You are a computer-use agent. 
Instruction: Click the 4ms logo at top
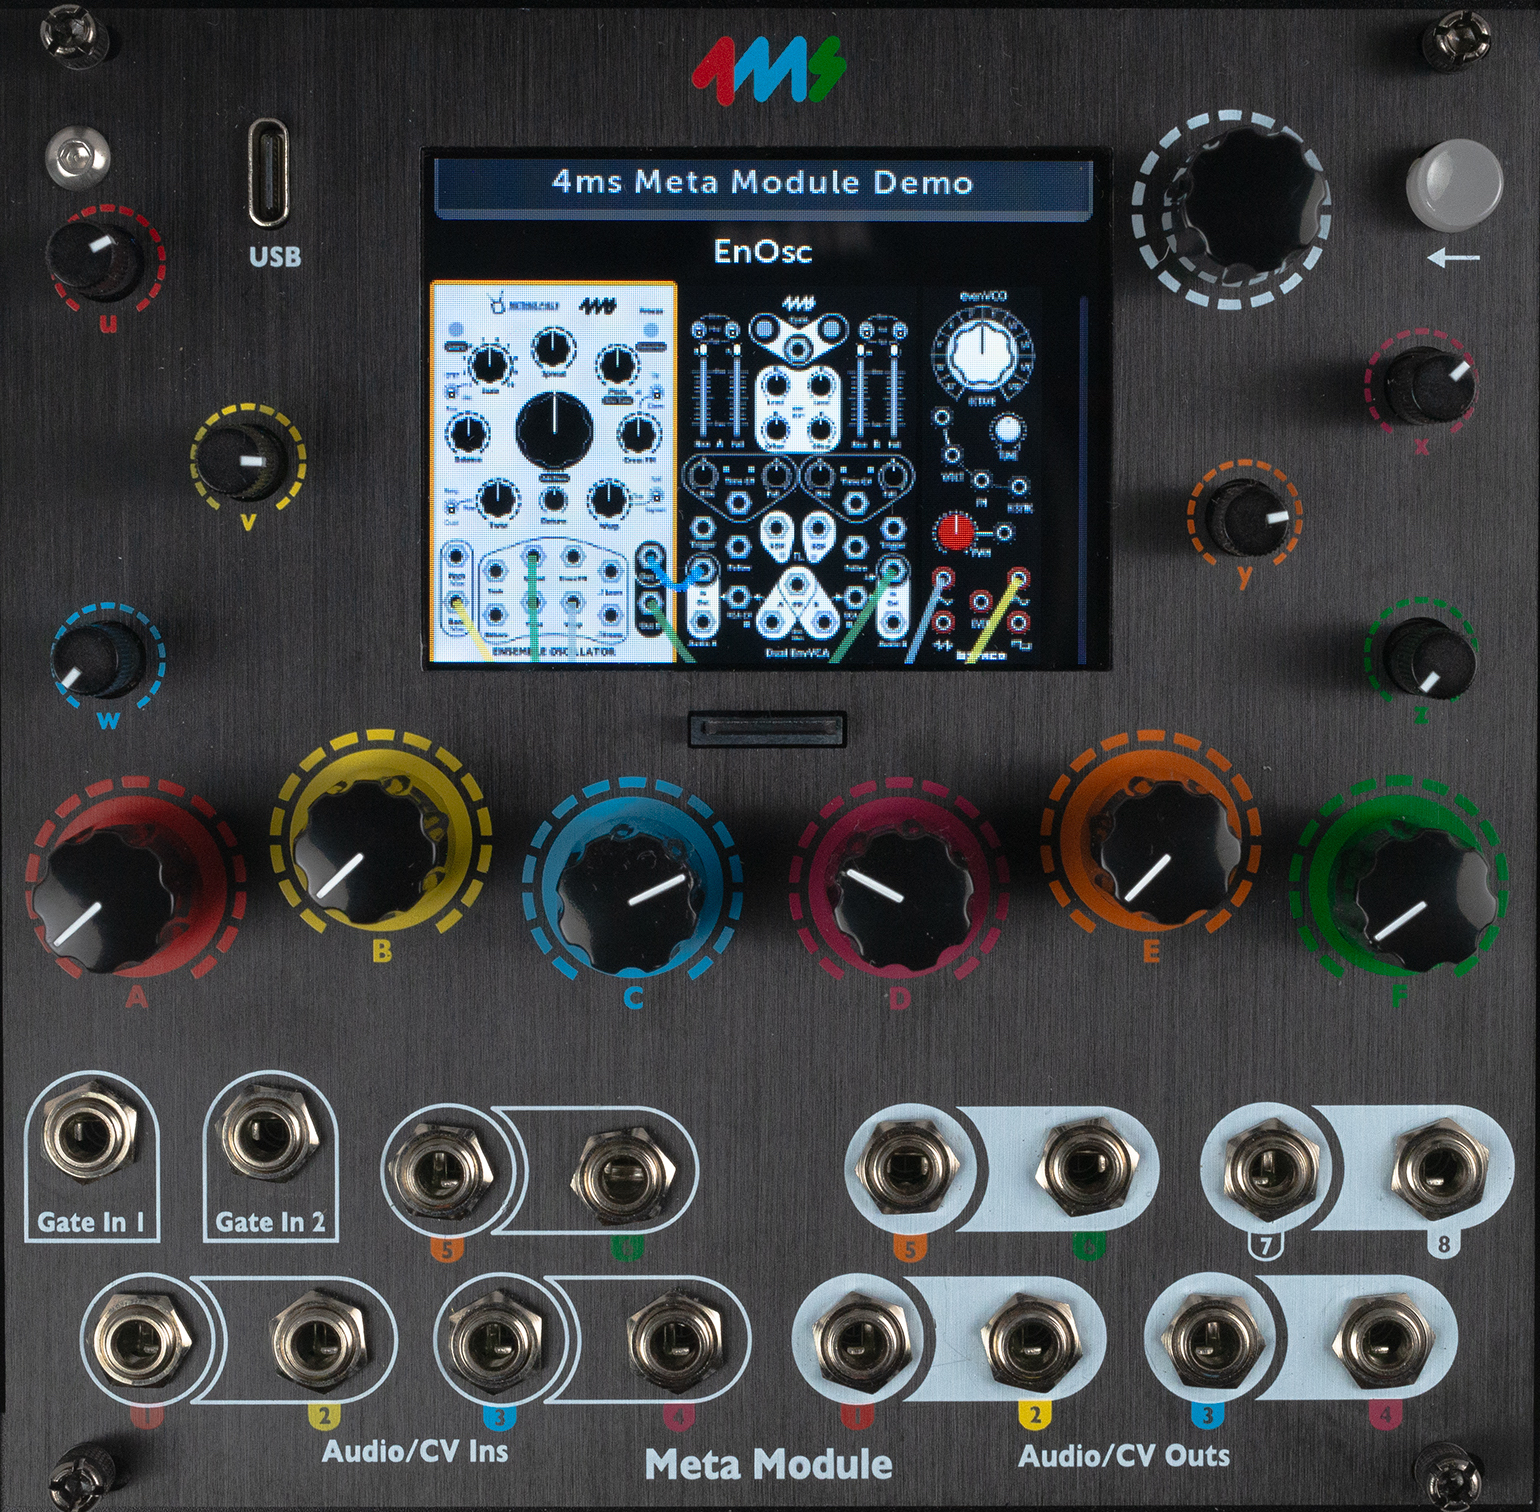(769, 71)
